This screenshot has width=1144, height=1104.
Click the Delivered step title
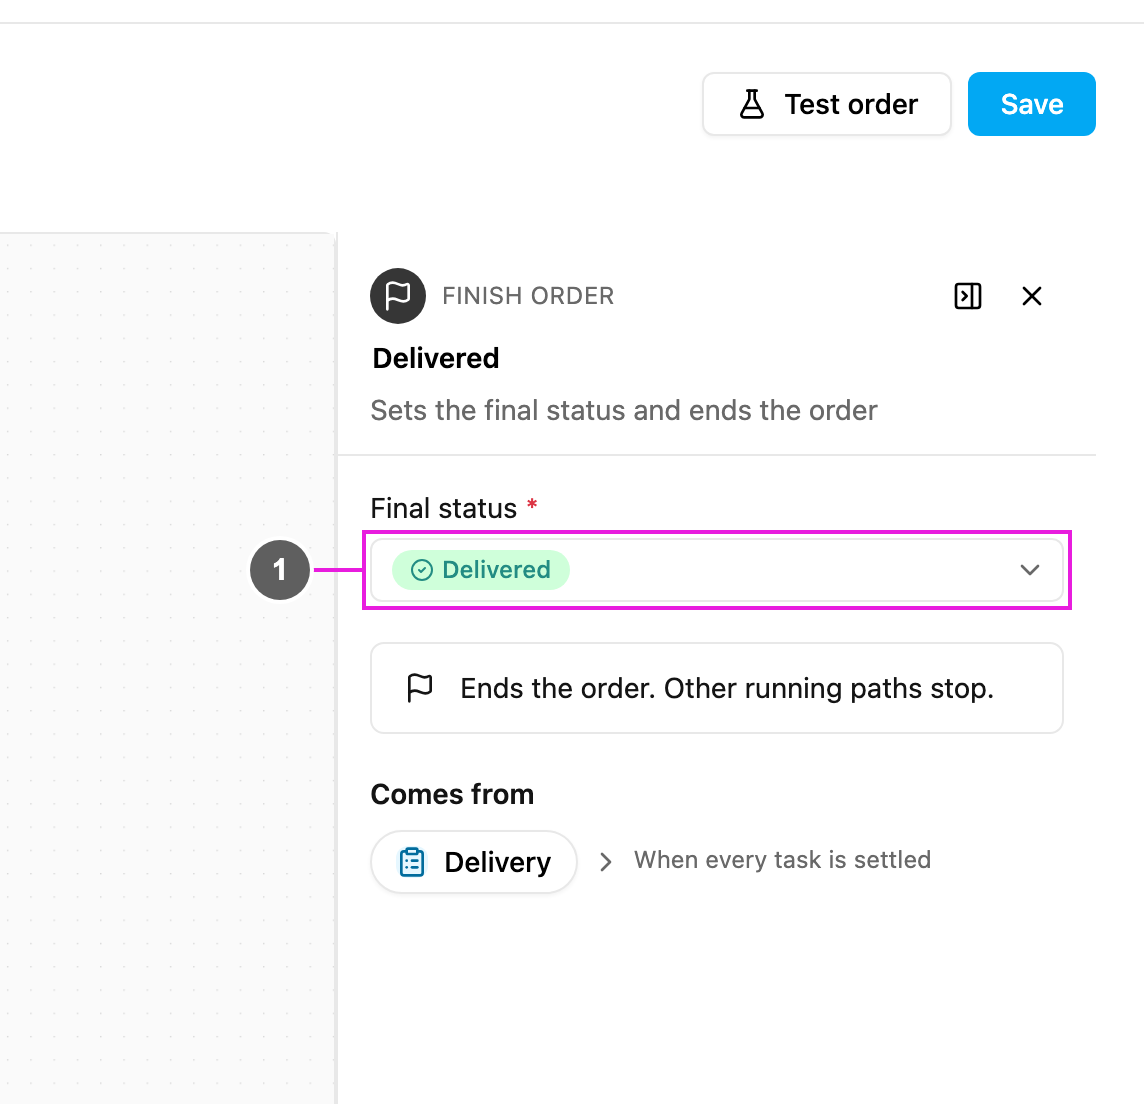(x=436, y=358)
